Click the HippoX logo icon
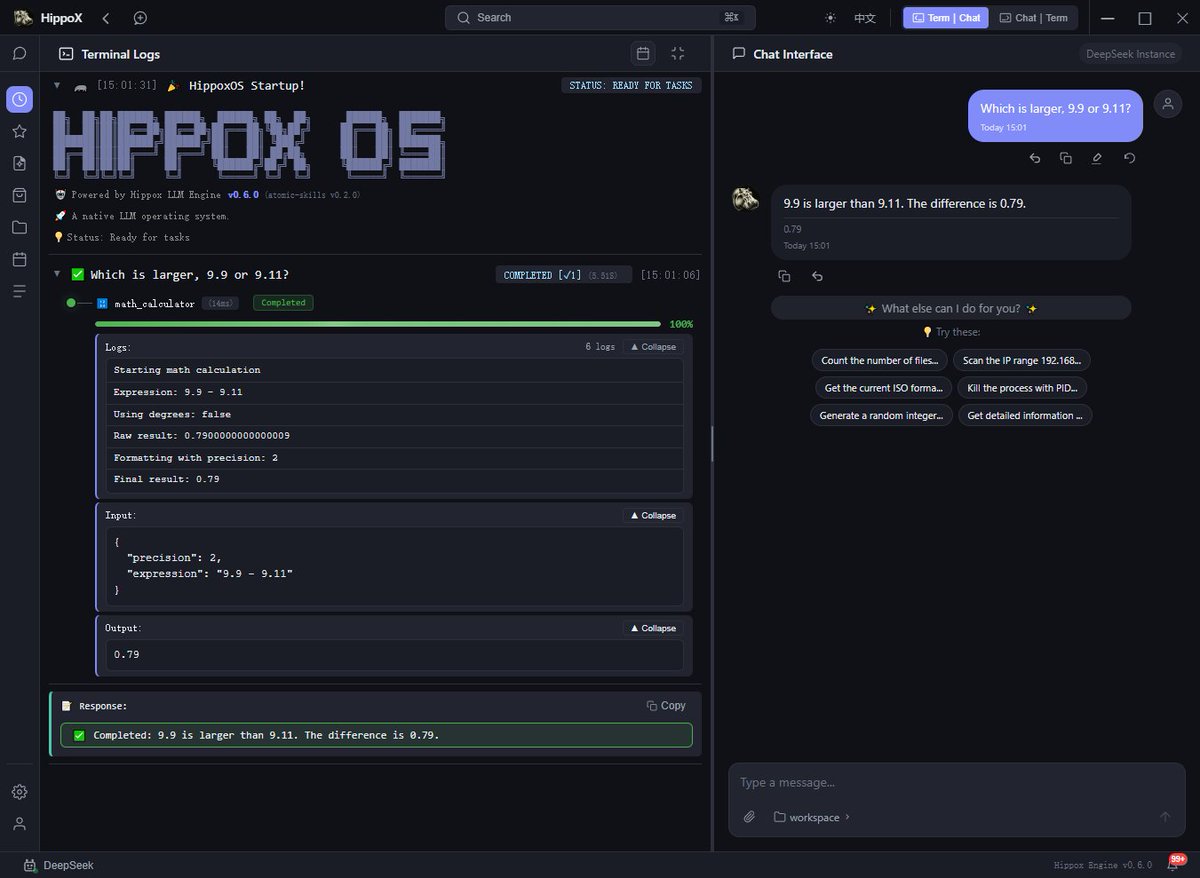Image resolution: width=1200 pixels, height=878 pixels. point(23,18)
